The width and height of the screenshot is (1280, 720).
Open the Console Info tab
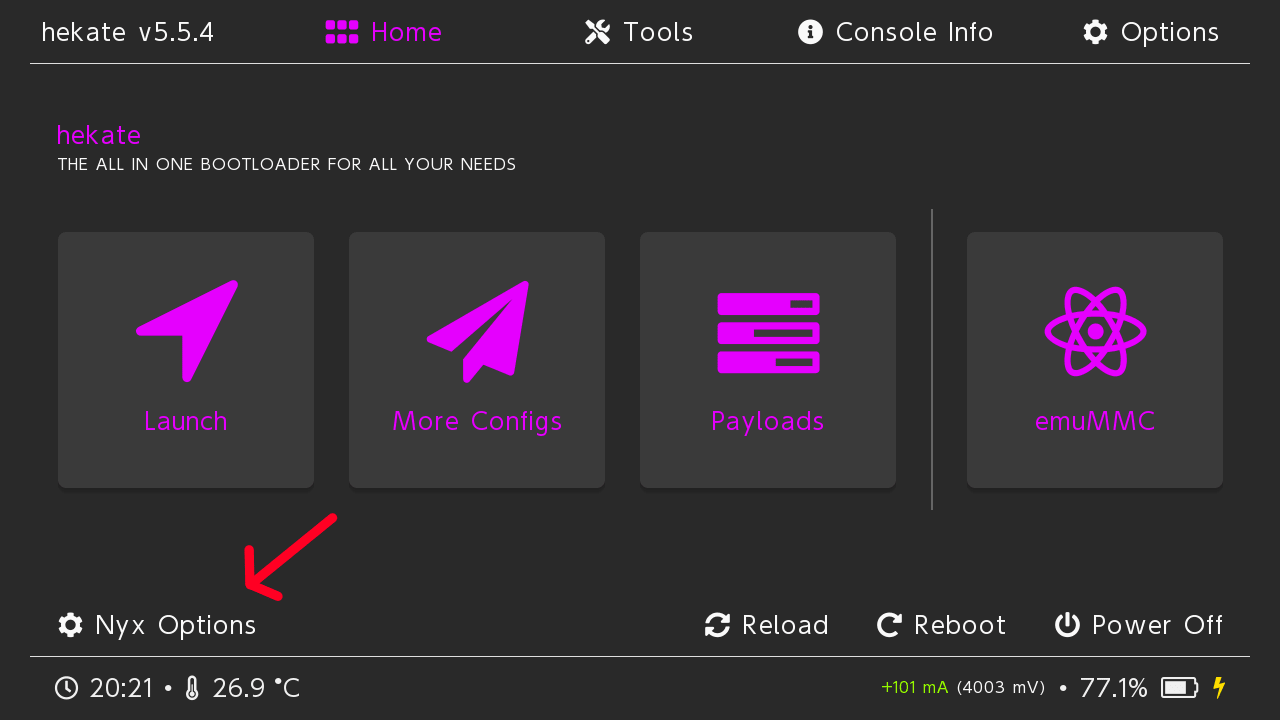(895, 32)
